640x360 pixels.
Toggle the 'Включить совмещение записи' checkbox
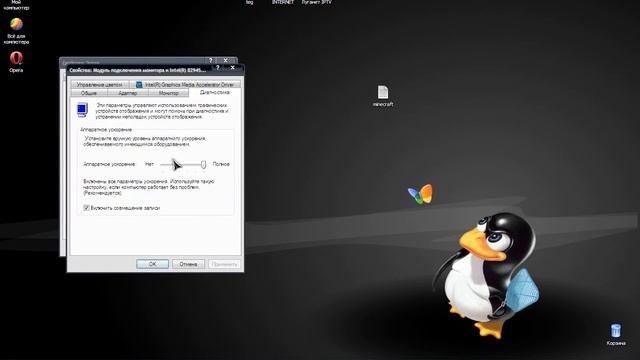coord(87,208)
